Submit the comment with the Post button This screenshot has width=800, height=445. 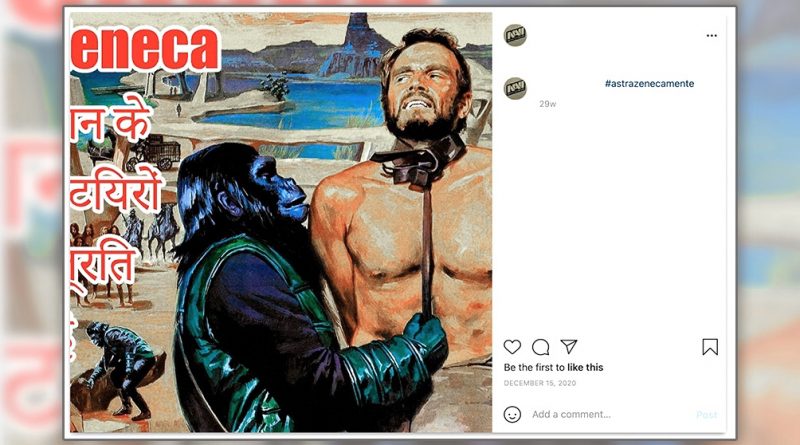pos(707,414)
